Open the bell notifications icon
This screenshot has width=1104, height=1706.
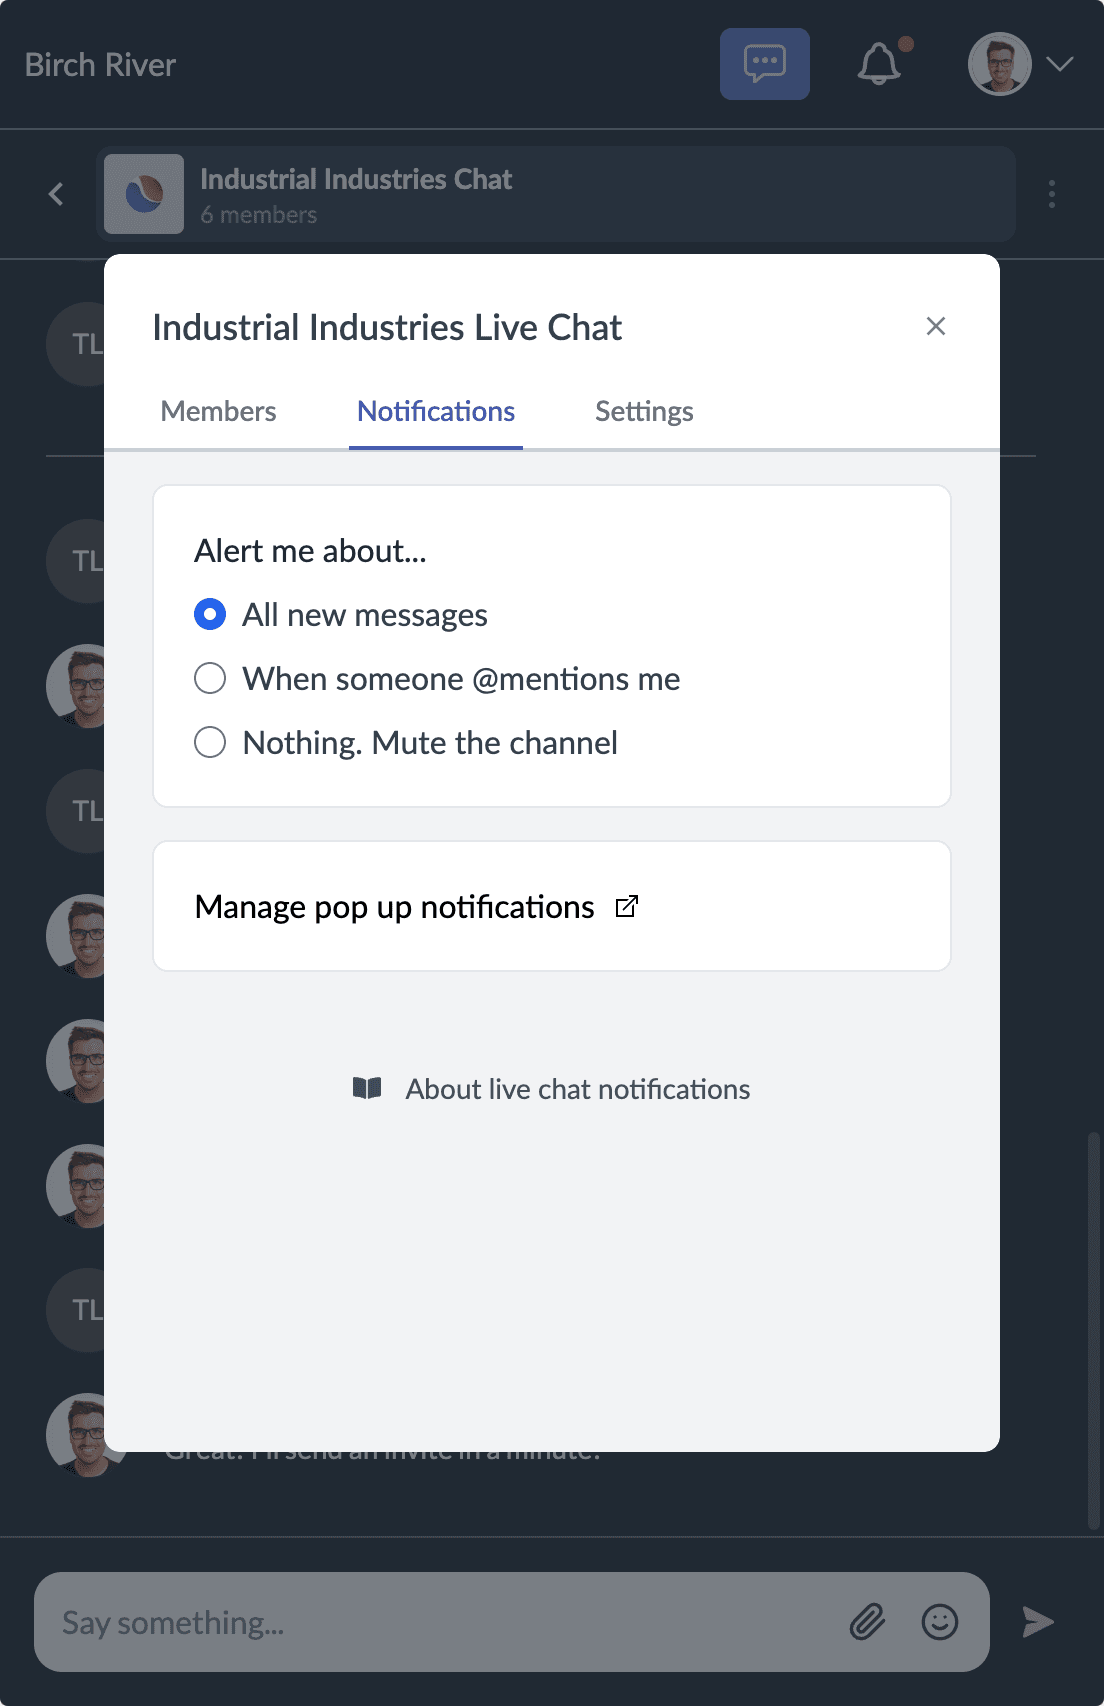(x=879, y=64)
